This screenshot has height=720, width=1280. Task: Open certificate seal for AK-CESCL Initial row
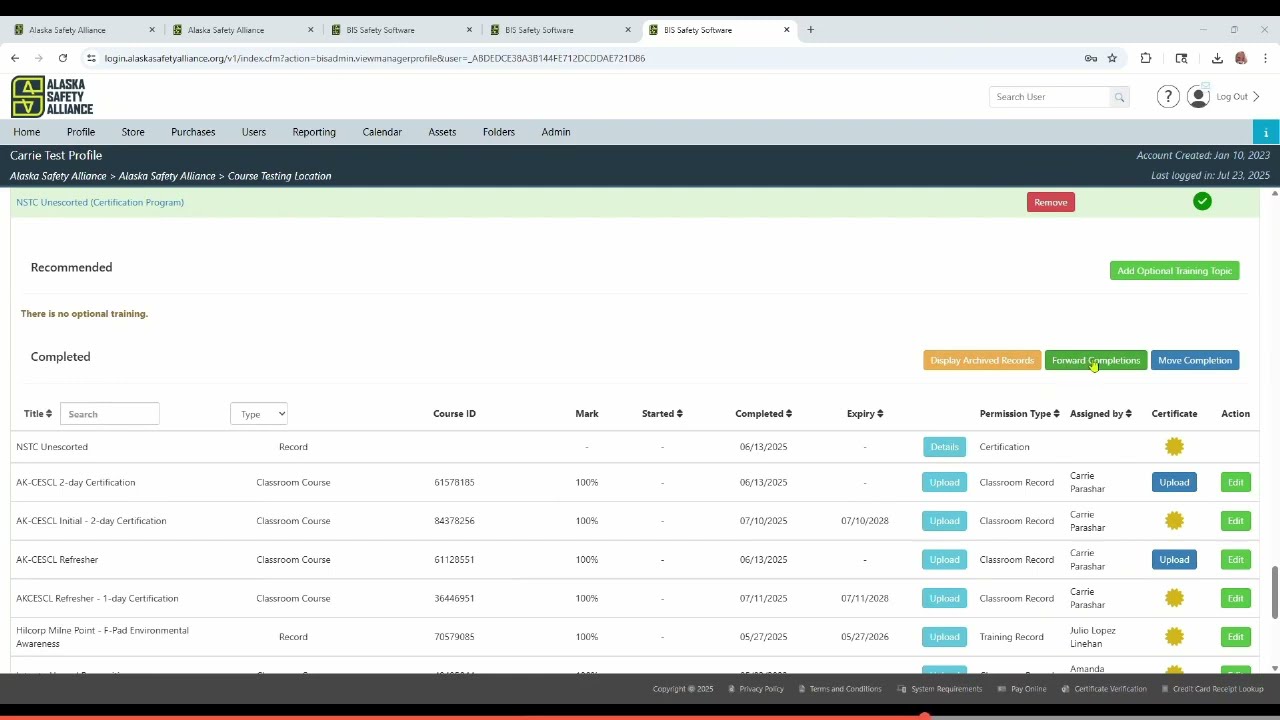tap(1174, 521)
